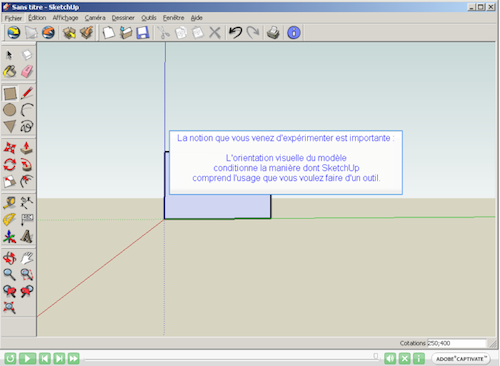Mute audio in the Captivate playbar

[x=390, y=359]
